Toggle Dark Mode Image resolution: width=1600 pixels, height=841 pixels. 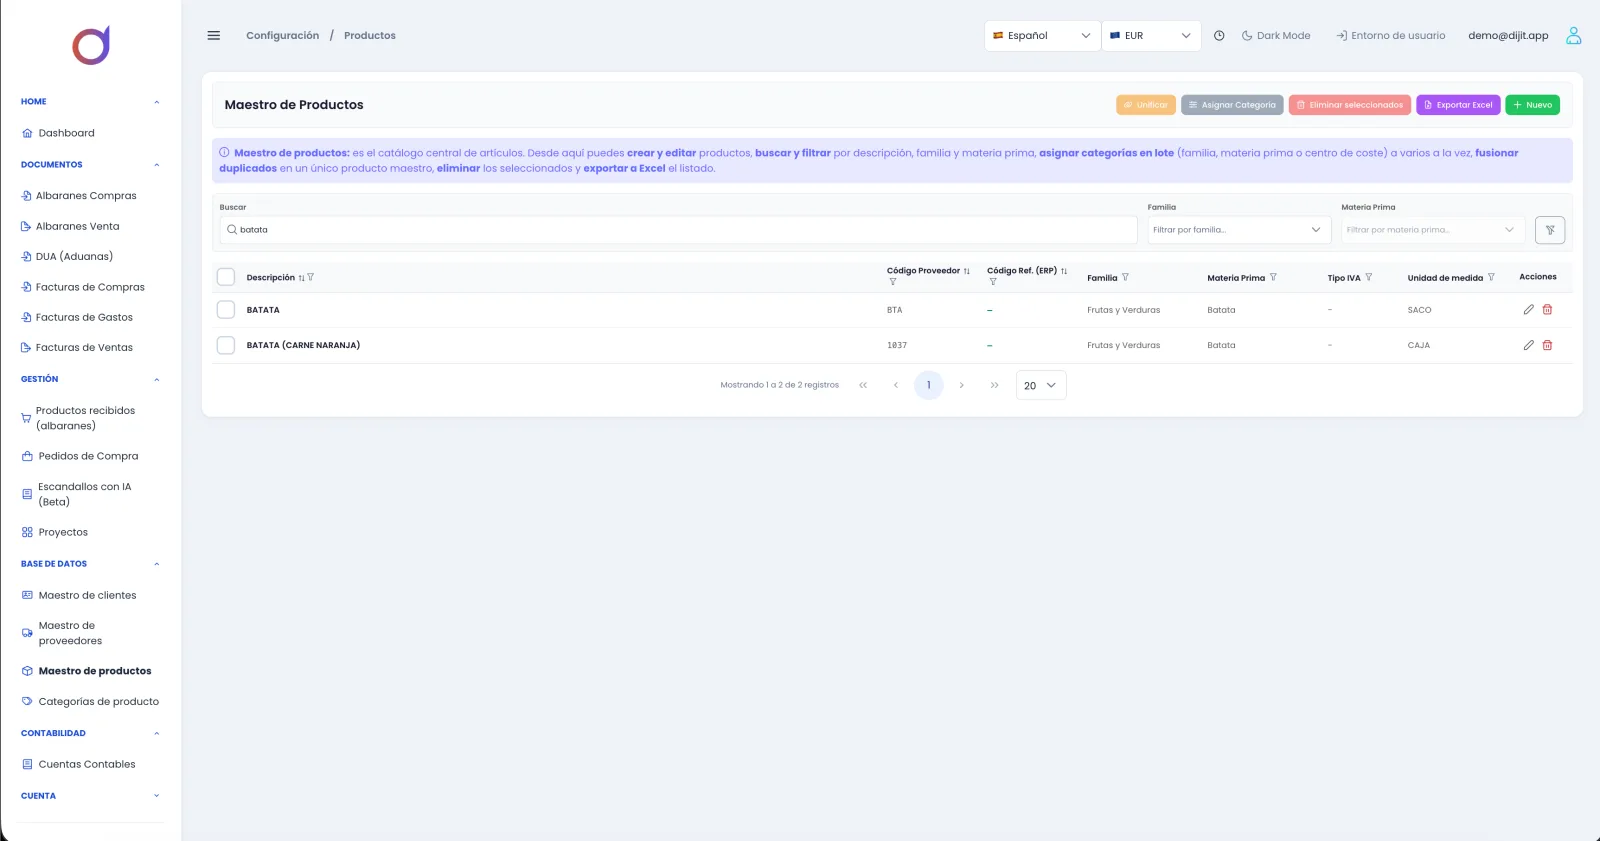(x=1276, y=35)
